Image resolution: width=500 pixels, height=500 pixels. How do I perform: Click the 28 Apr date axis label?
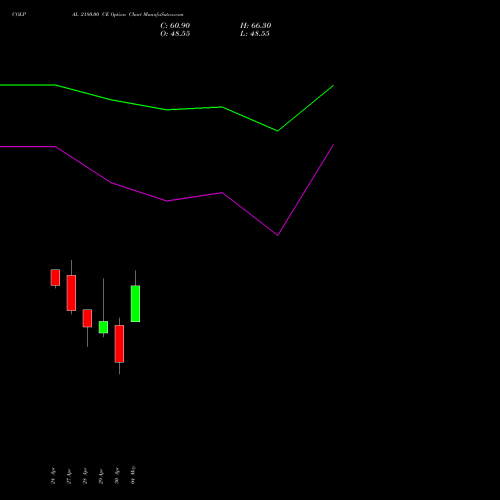(x=85, y=476)
